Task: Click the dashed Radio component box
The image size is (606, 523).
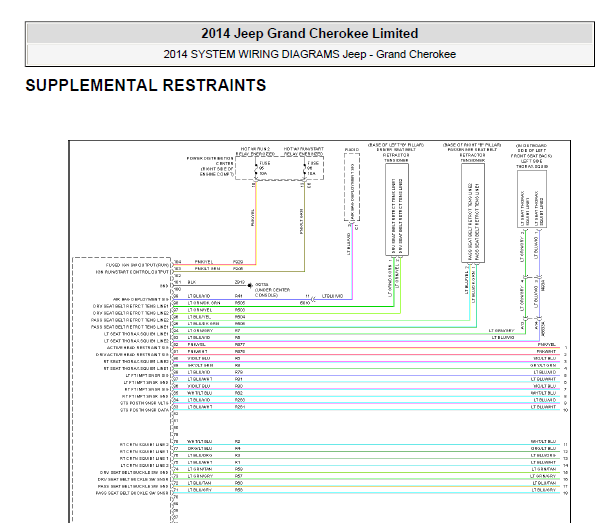Action: coord(352,187)
